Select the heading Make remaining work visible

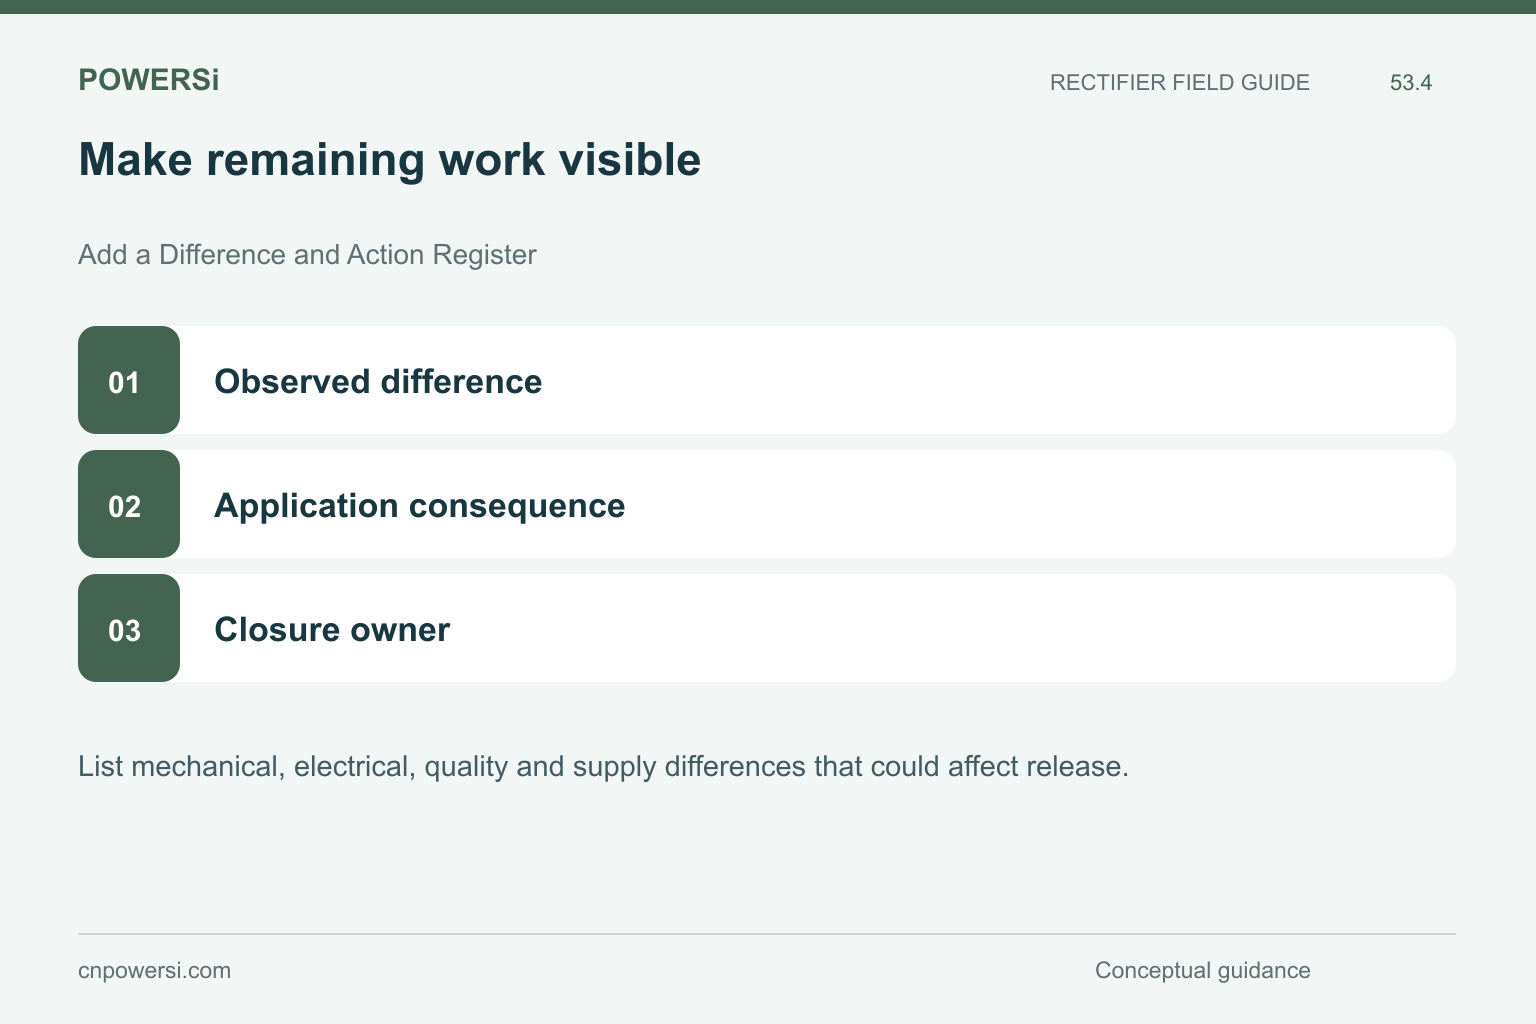coord(390,159)
